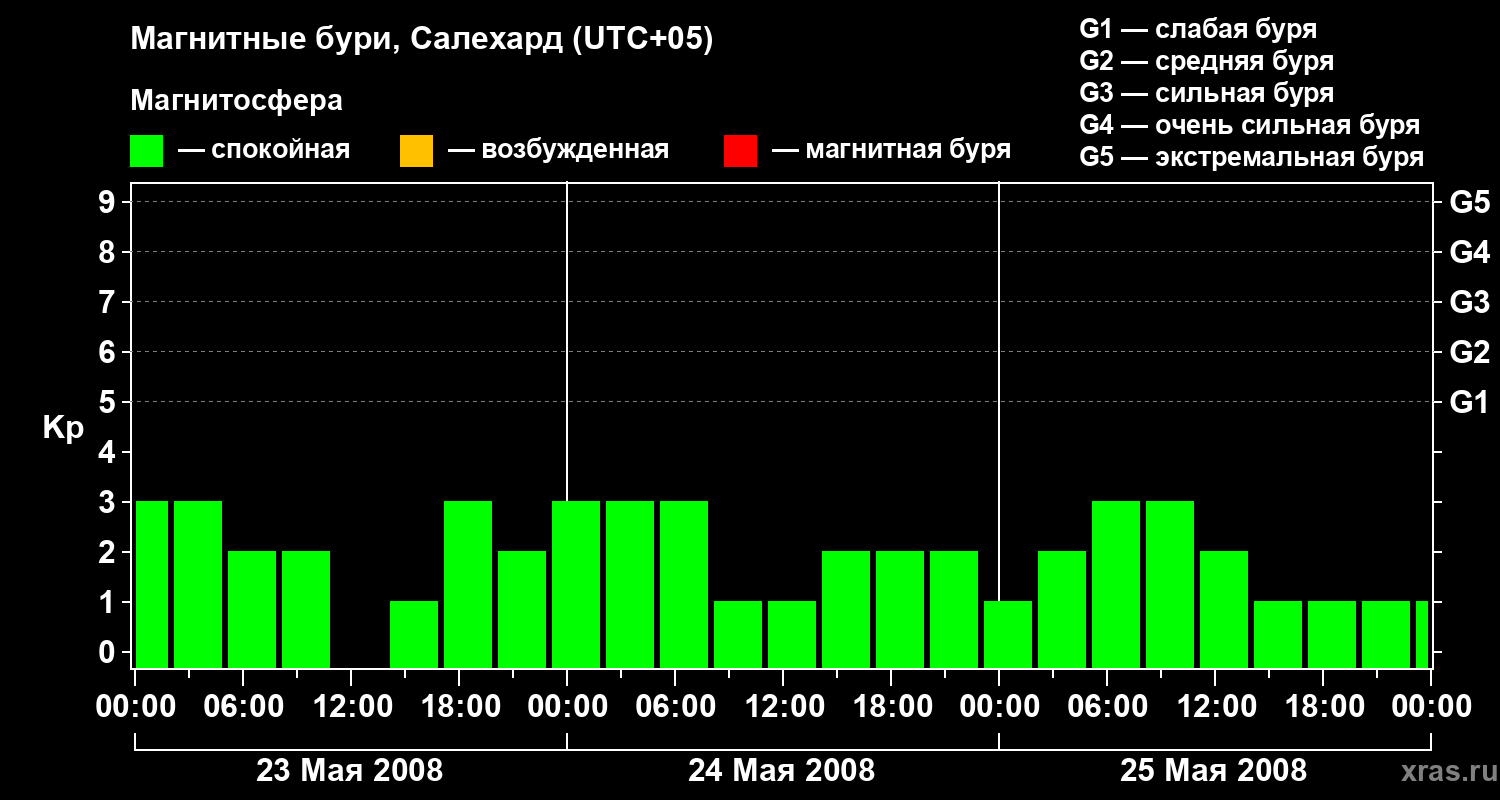Click the Kp 3 bar for 06:00–09:00 on 25 Мая
This screenshot has width=1500, height=800.
coord(1116,584)
